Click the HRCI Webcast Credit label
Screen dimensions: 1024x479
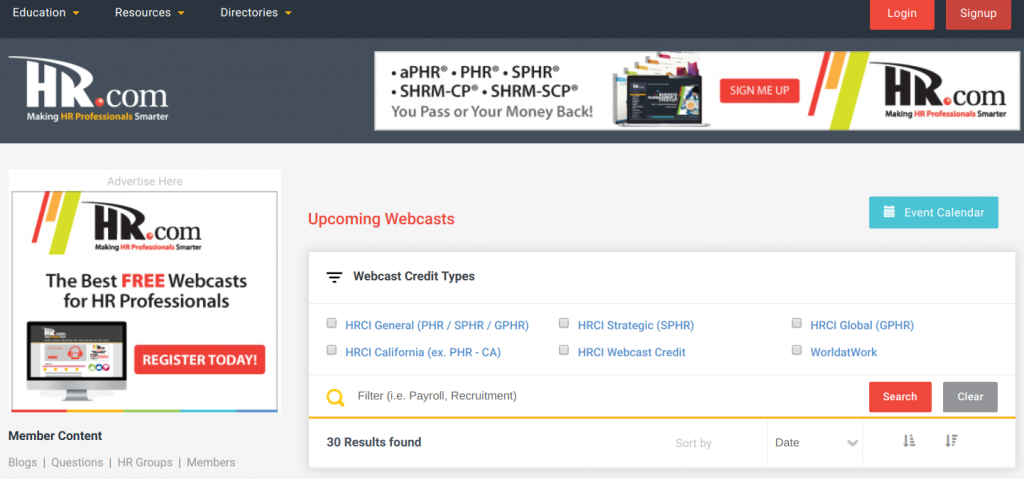[632, 352]
